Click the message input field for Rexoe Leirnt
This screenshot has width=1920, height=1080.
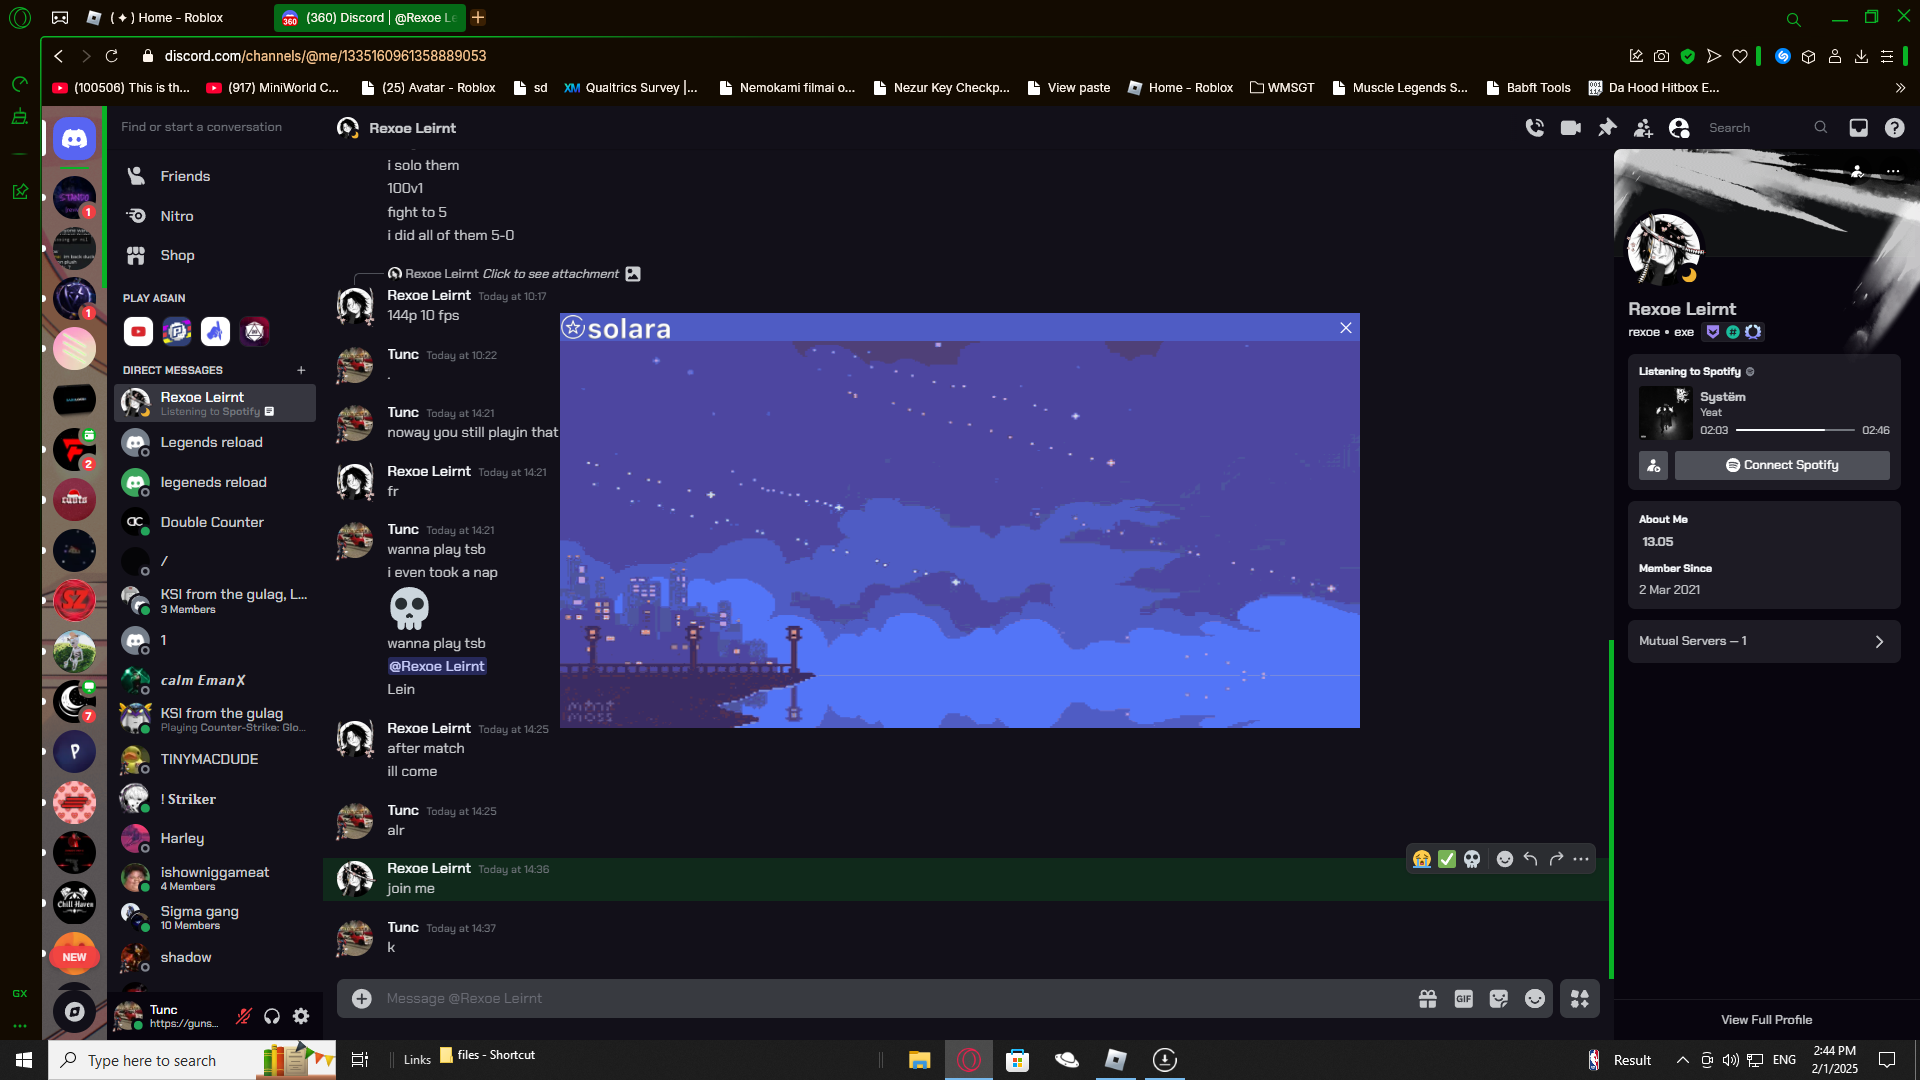click(x=880, y=999)
